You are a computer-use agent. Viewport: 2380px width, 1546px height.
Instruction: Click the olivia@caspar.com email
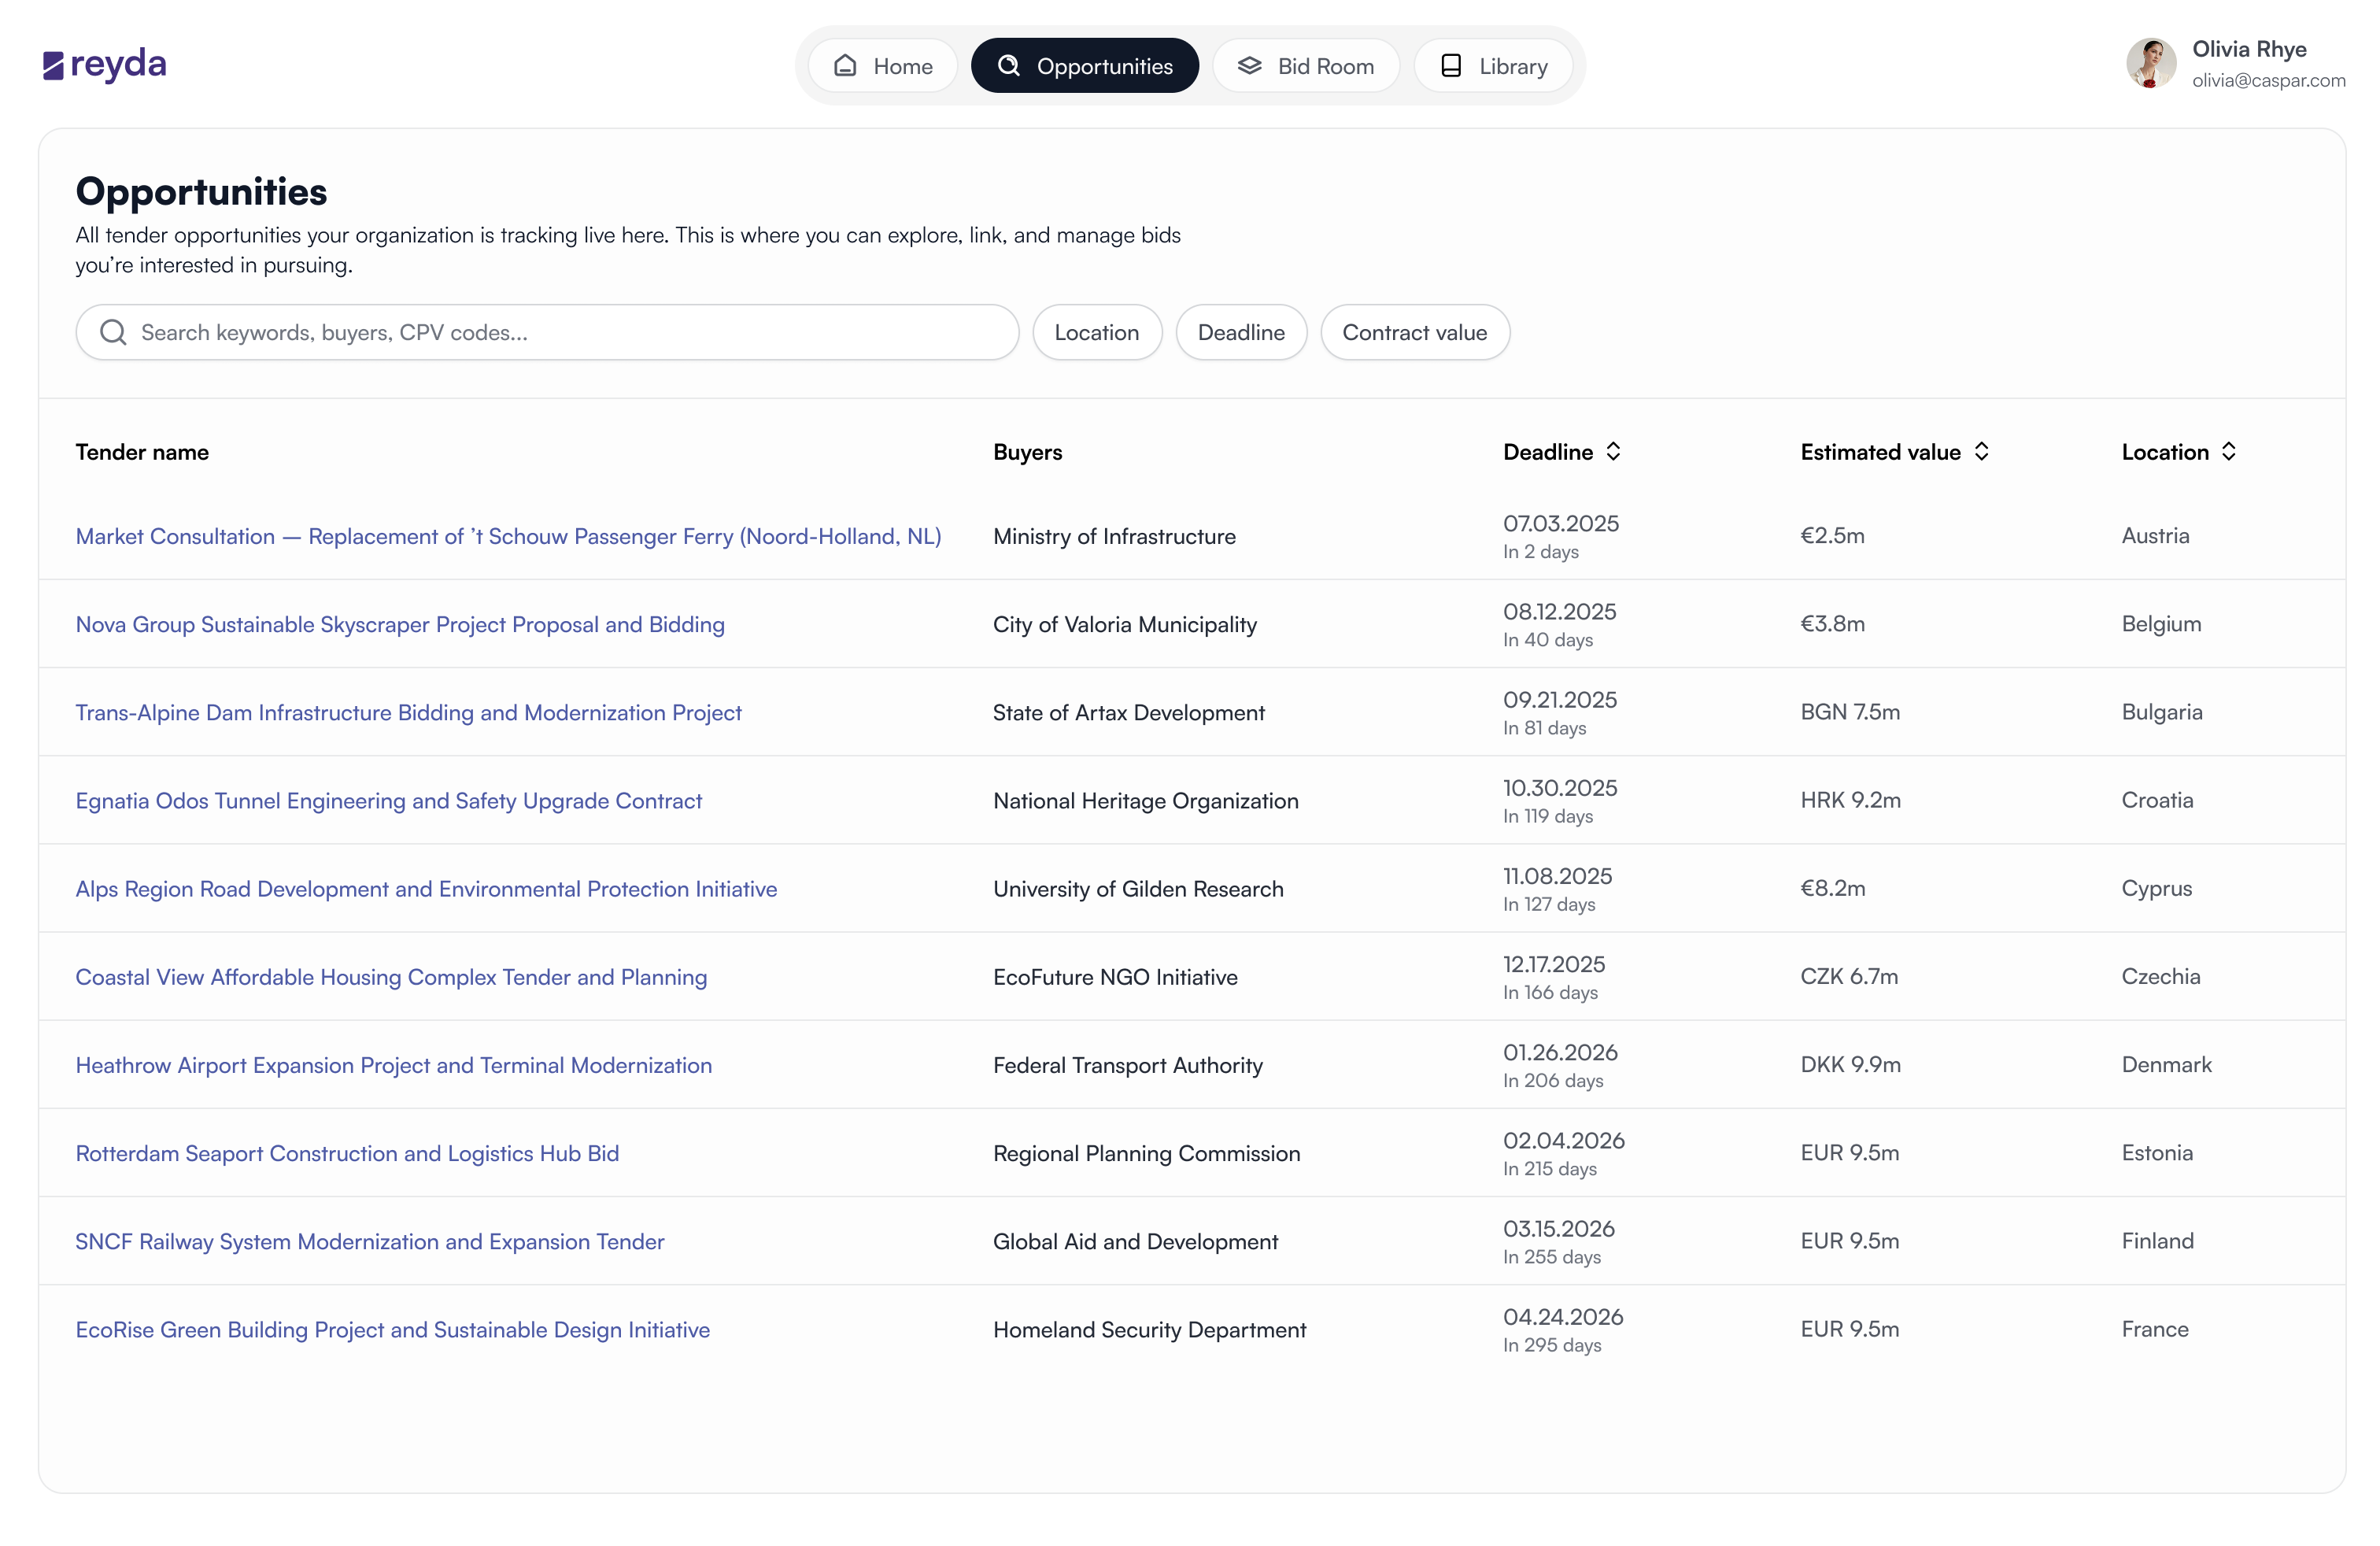coord(2268,80)
